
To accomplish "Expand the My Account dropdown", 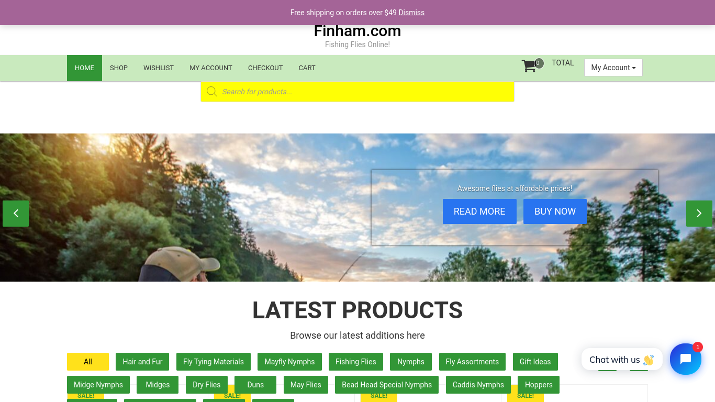I will tap(613, 67).
